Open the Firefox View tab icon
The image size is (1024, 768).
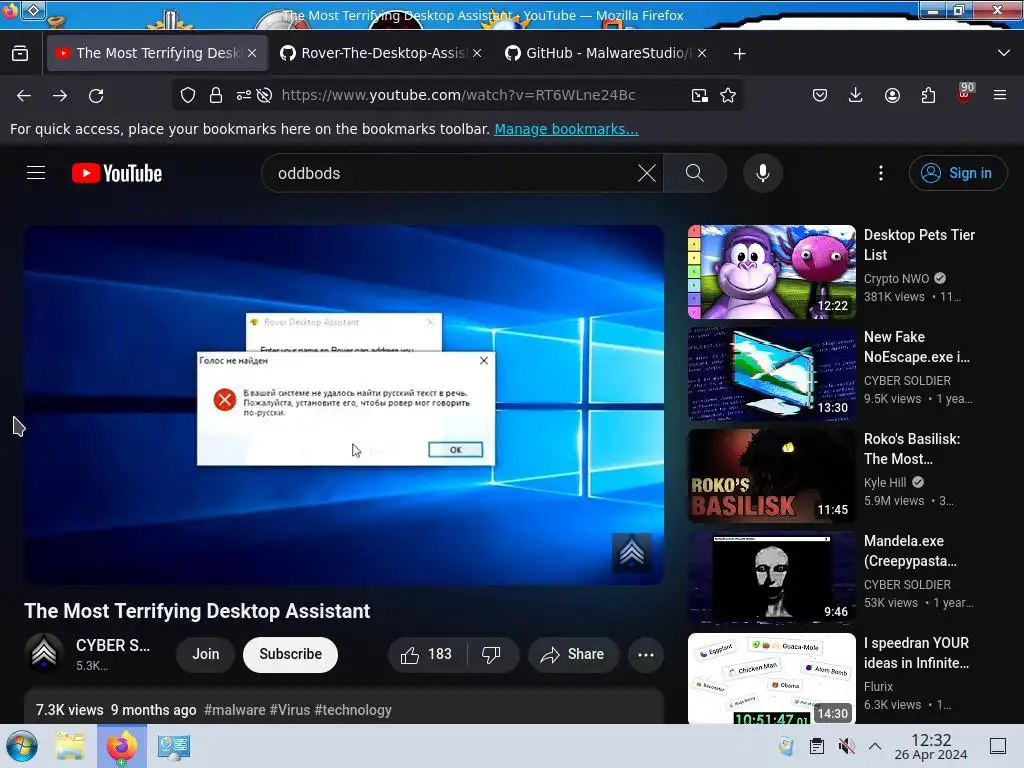pos(20,54)
